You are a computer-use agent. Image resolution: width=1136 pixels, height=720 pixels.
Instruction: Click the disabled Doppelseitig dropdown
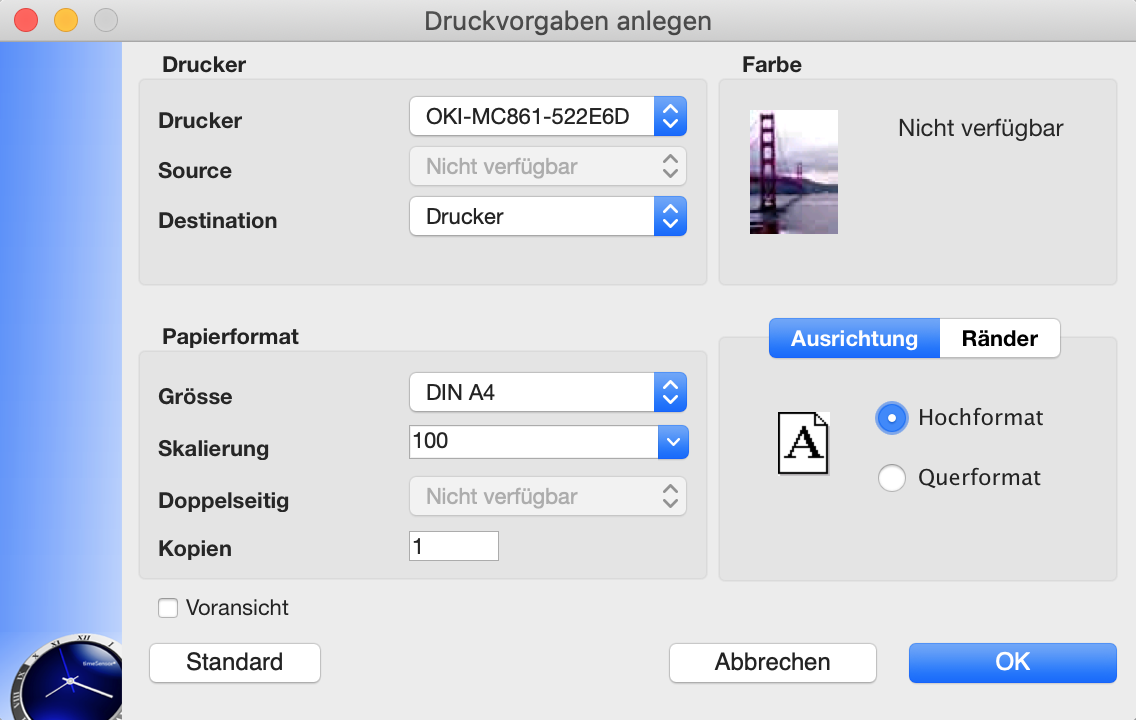548,496
